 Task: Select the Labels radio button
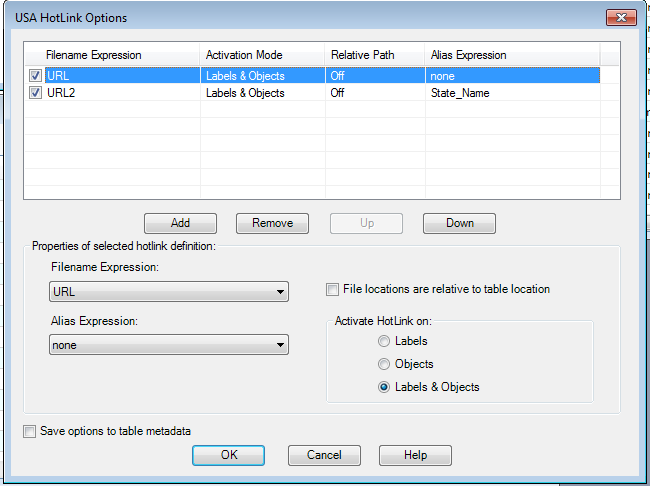pyautogui.click(x=384, y=341)
